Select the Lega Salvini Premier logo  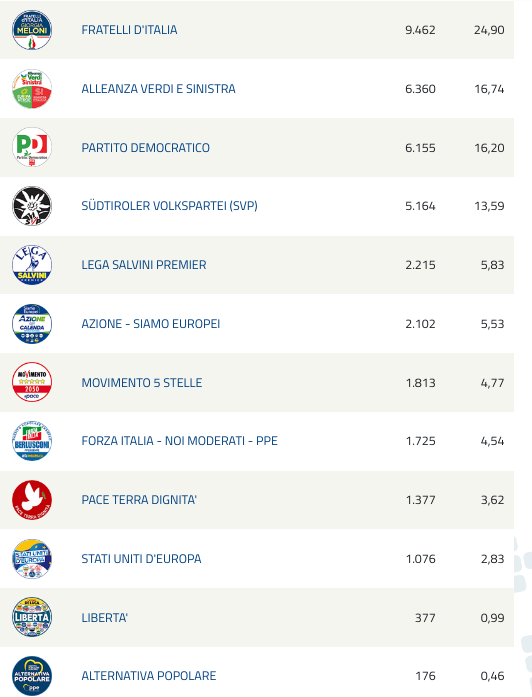[x=32, y=264]
